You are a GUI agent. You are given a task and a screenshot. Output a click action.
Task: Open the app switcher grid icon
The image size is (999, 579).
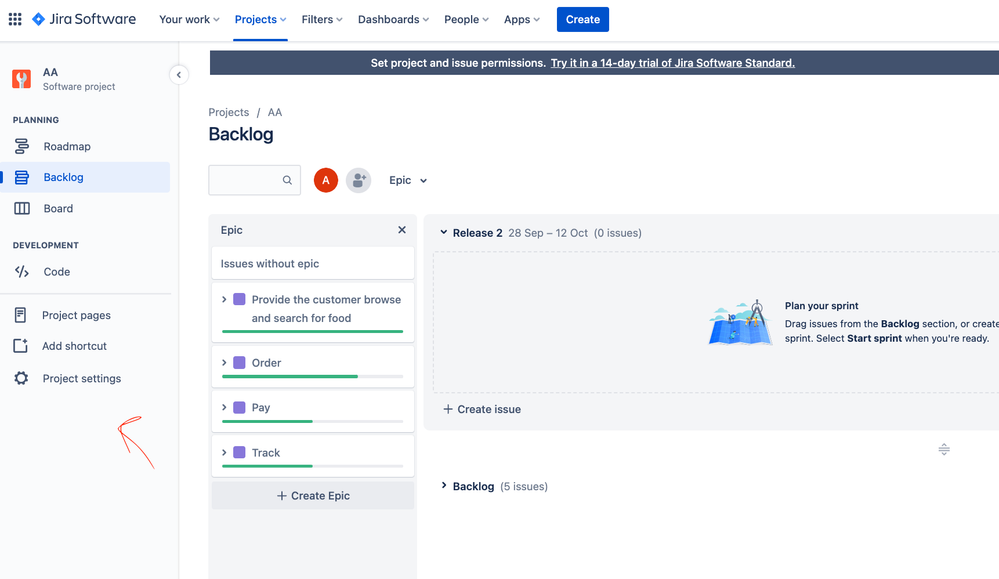click(x=15, y=19)
